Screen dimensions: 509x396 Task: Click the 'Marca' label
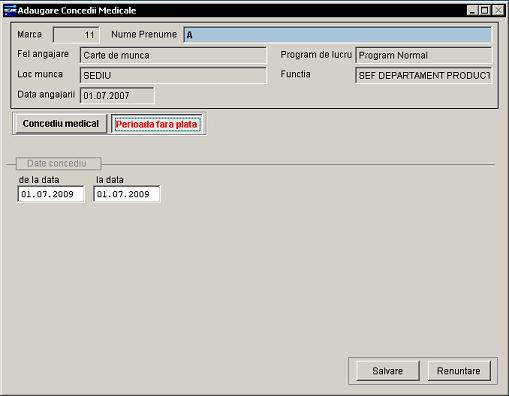29,34
